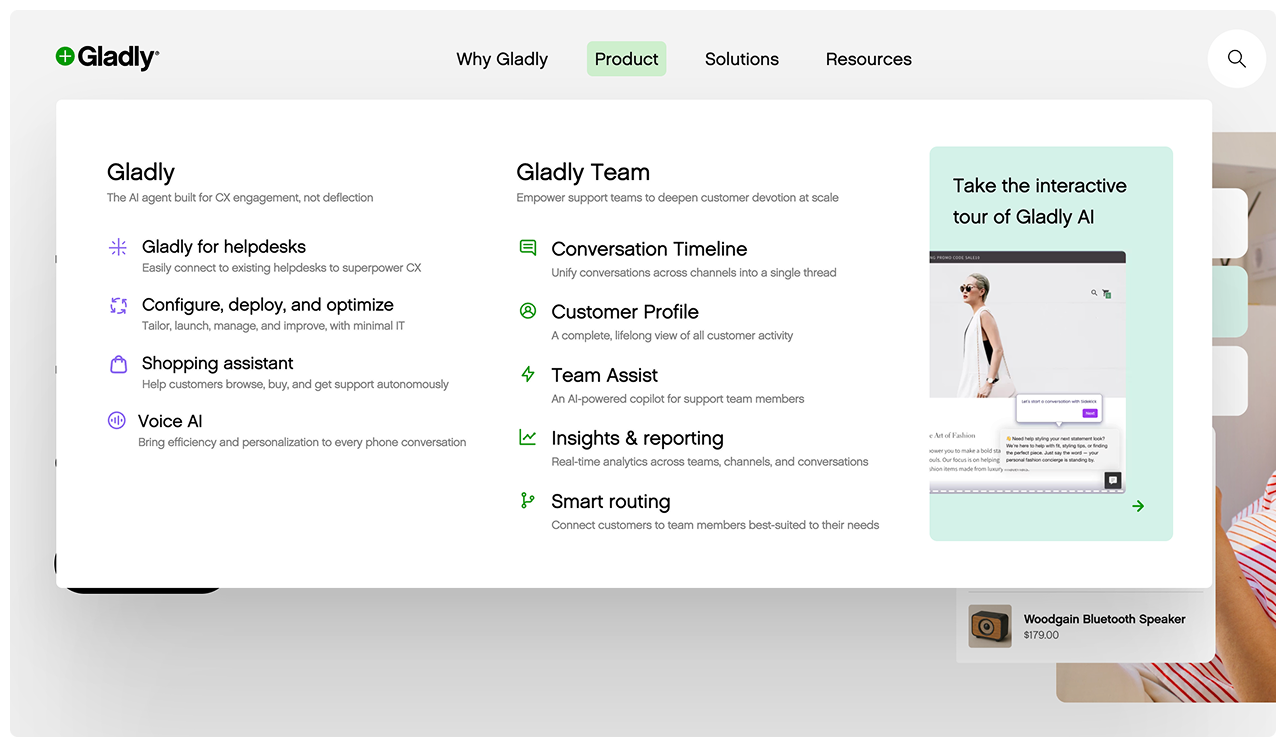
Task: Click 'Tailor, launch, manage, and improve, with minimal IT'
Action: coord(273,326)
